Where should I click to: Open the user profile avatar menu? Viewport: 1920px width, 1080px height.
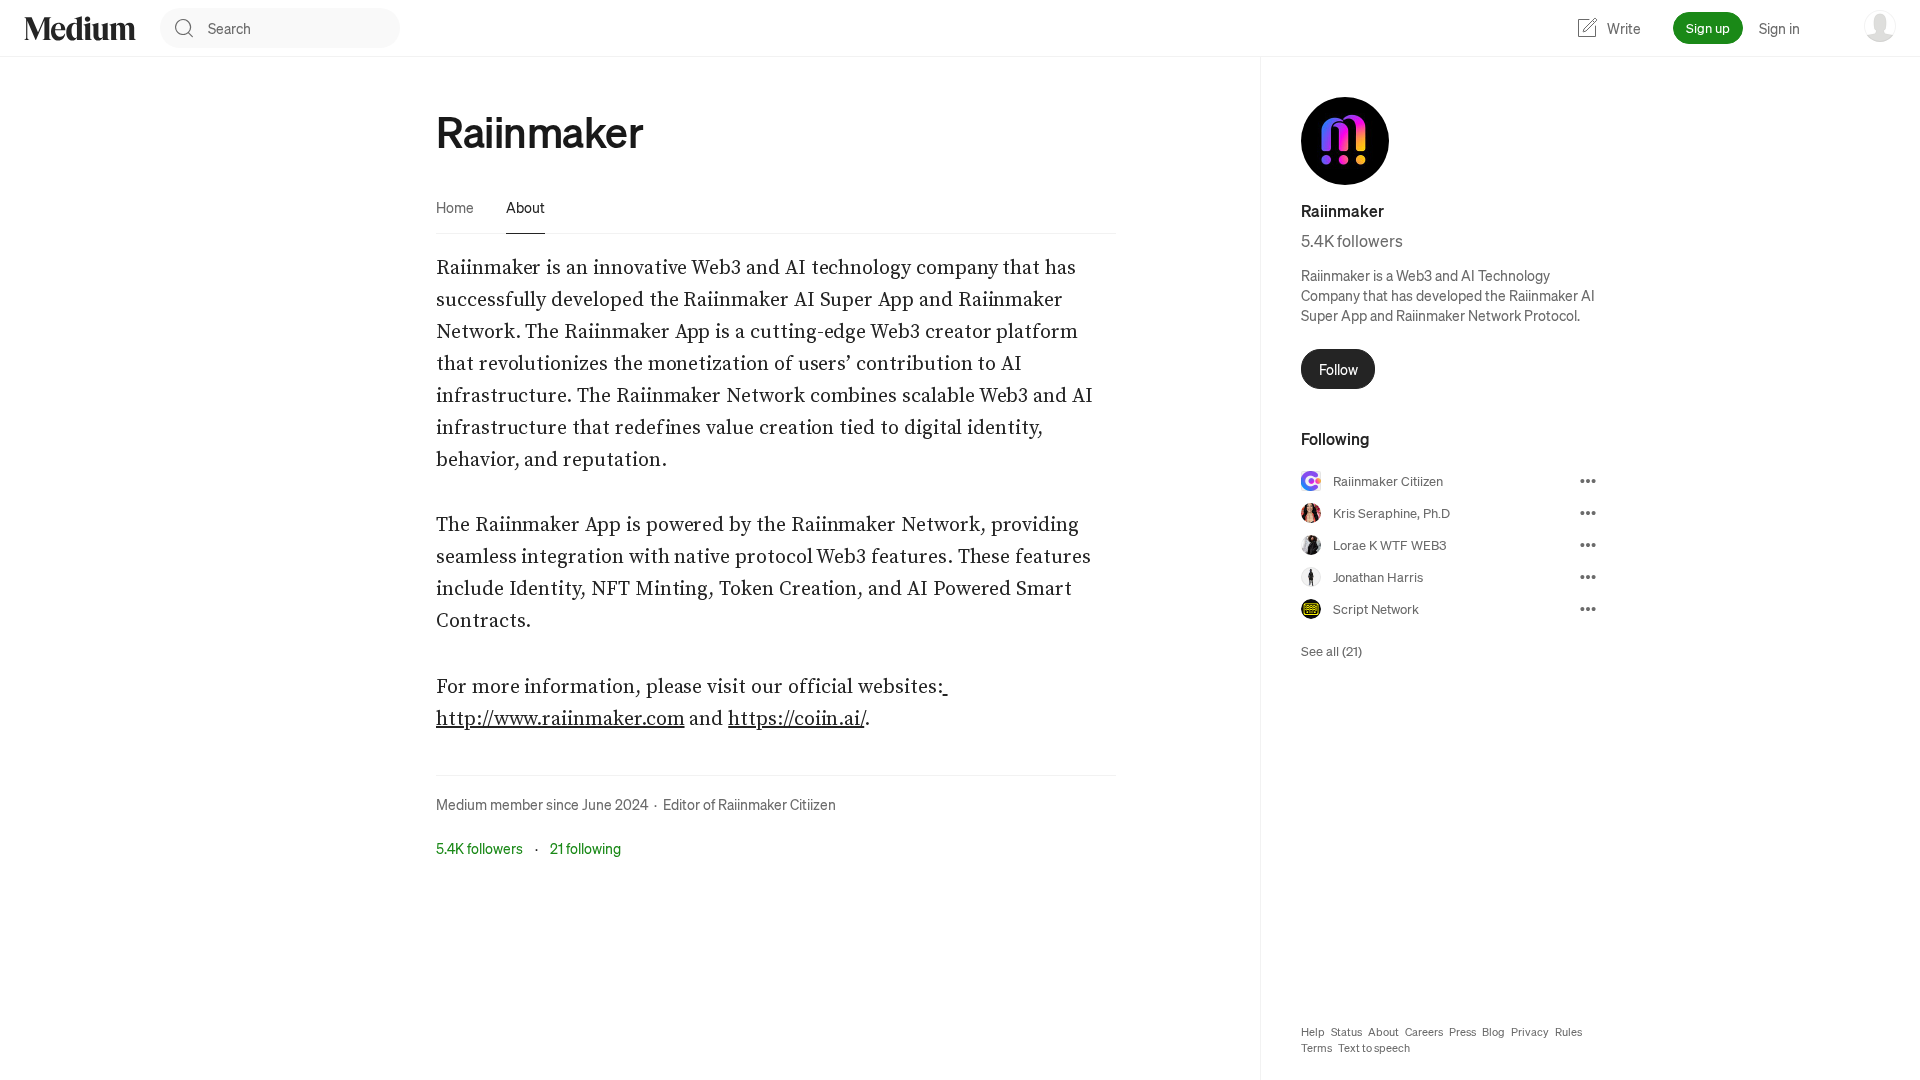(1879, 27)
